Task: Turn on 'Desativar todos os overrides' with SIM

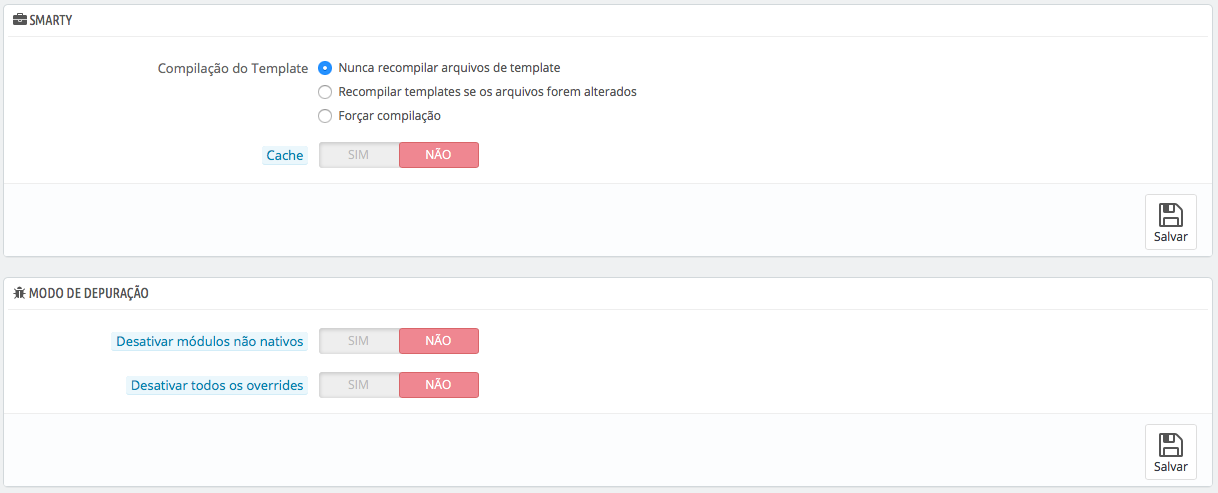Action: coord(359,385)
